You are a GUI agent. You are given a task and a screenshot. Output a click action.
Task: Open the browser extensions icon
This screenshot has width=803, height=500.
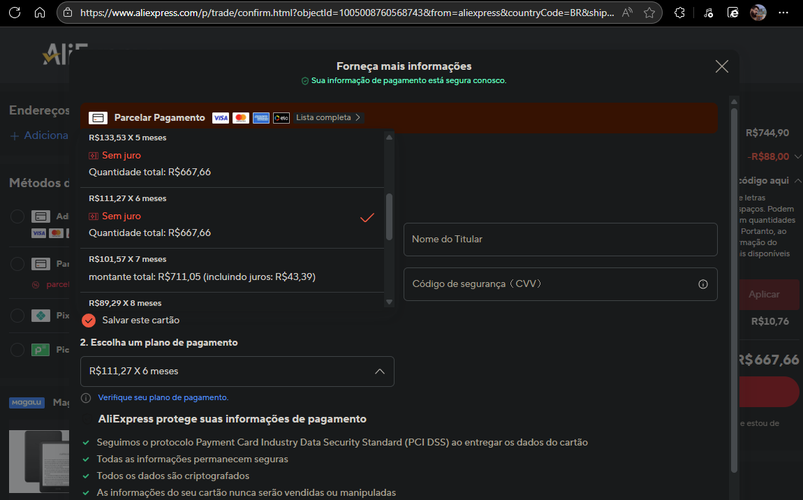(x=680, y=13)
